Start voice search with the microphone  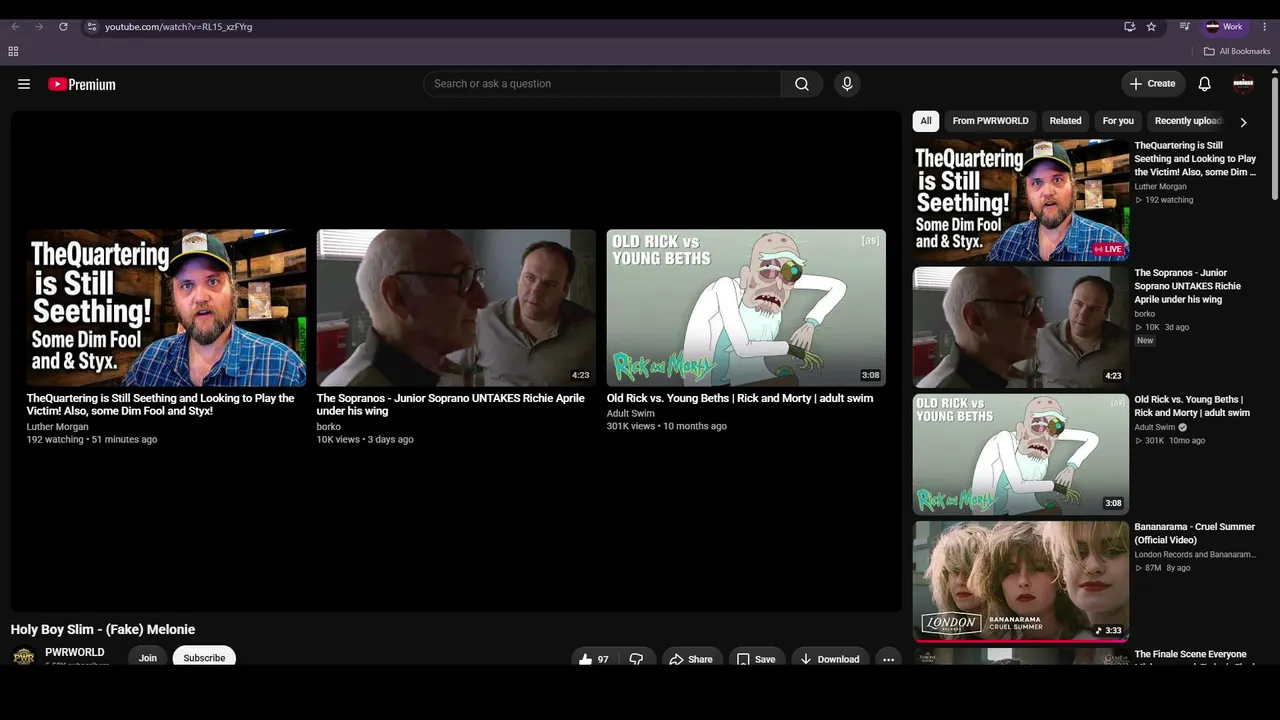point(847,84)
